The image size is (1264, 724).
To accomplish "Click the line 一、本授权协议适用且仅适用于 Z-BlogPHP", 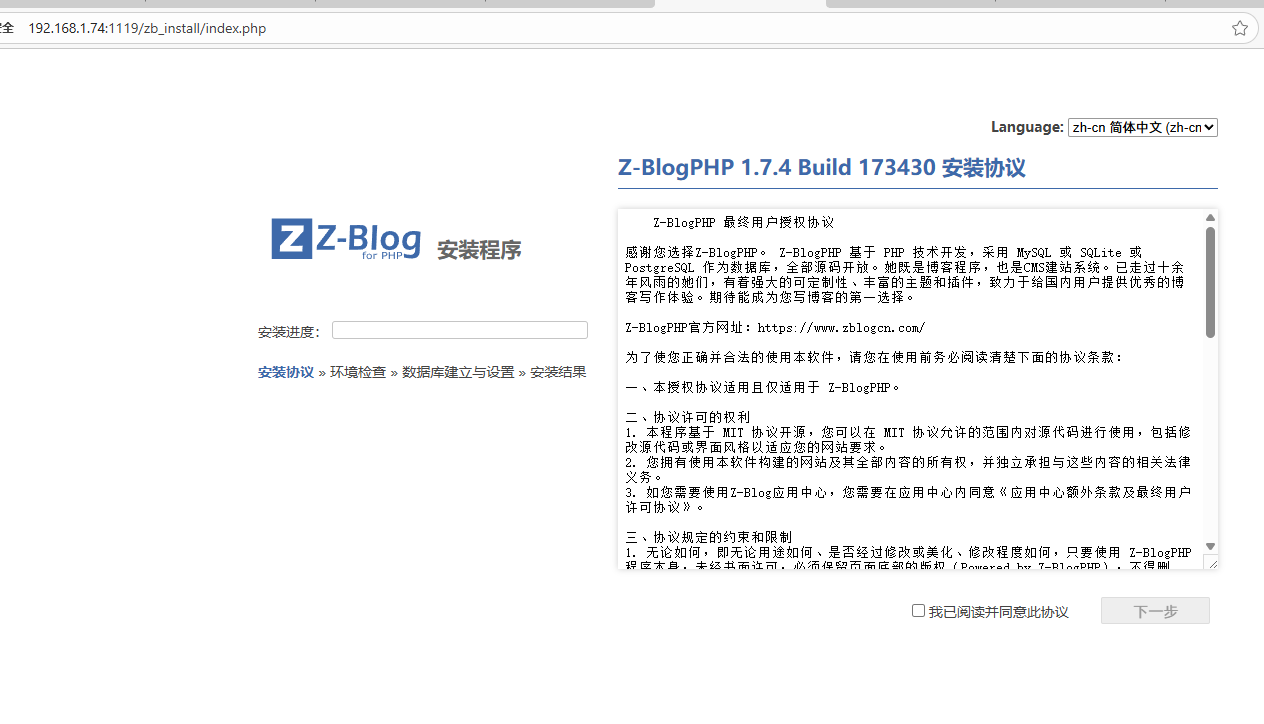I will 763,387.
